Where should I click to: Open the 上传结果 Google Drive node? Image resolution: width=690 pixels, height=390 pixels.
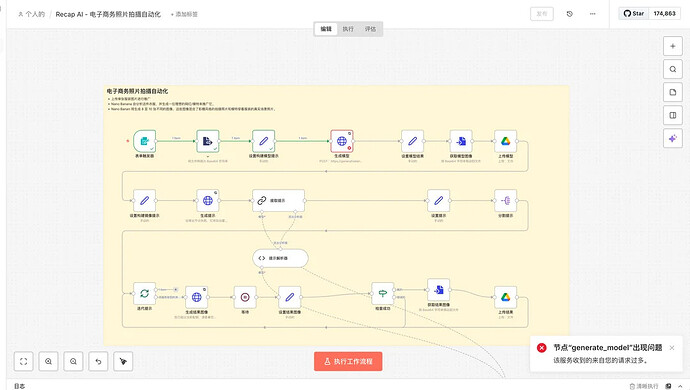click(x=506, y=298)
